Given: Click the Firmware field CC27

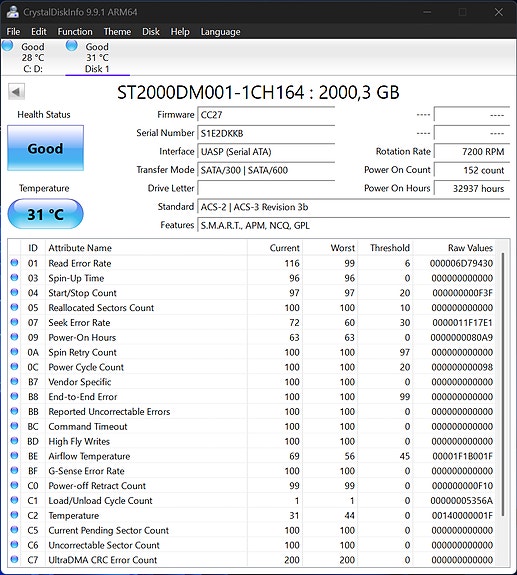Looking at the screenshot, I should pos(266,115).
